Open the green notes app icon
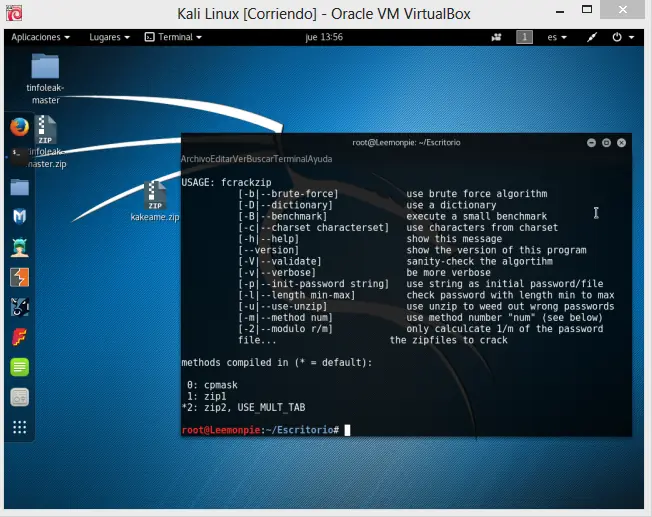 click(20, 367)
